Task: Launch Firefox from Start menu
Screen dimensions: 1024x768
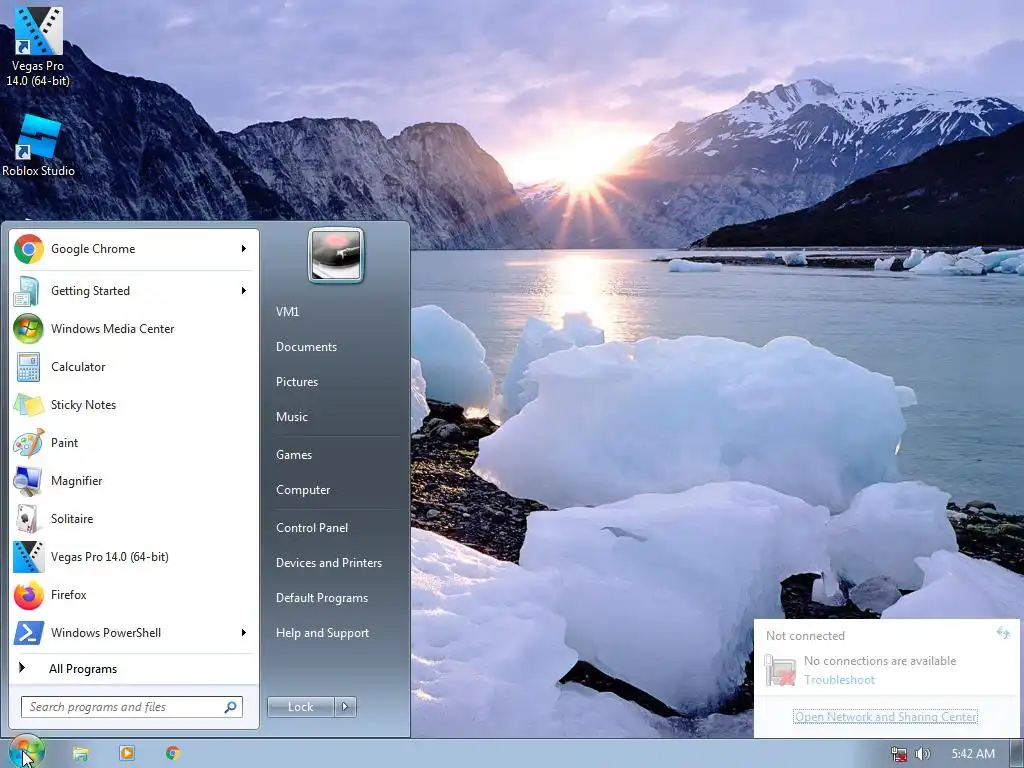Action: (x=133, y=594)
